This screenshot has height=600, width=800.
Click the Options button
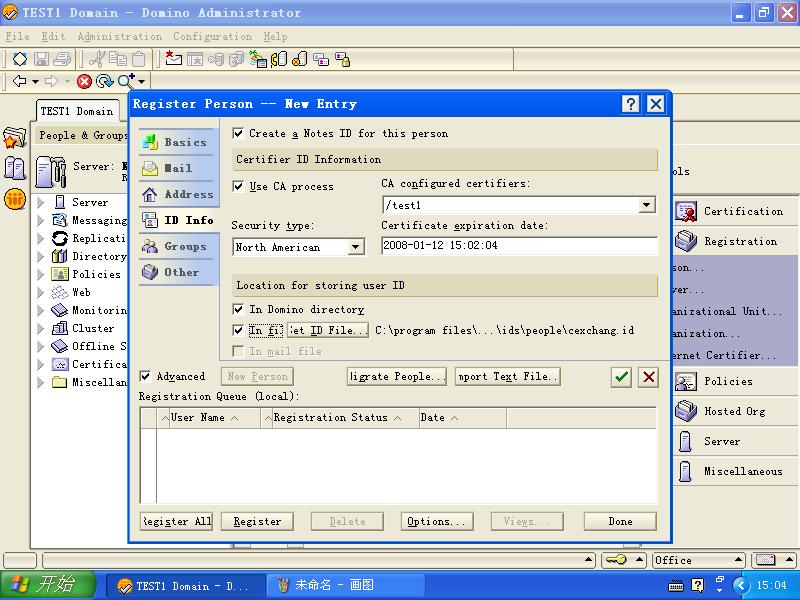pos(437,521)
